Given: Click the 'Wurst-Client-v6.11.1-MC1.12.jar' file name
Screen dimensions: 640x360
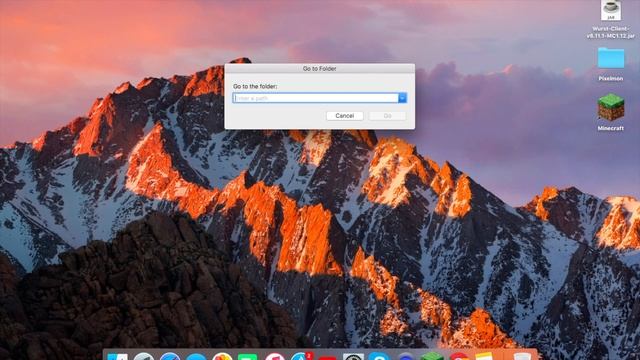Looking at the screenshot, I should tap(611, 32).
